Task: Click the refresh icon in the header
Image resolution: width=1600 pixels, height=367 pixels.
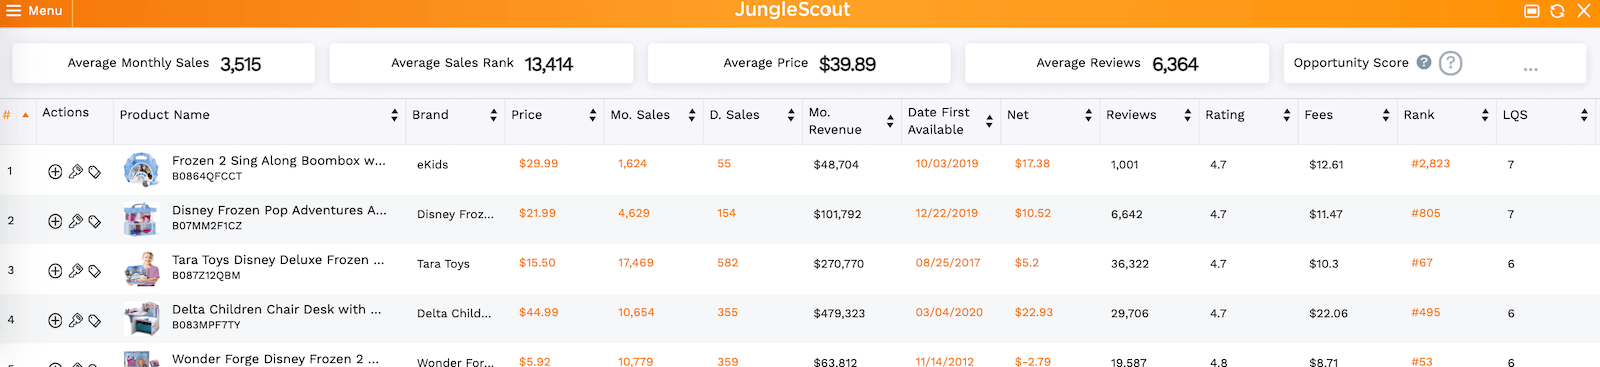Action: click(1557, 11)
